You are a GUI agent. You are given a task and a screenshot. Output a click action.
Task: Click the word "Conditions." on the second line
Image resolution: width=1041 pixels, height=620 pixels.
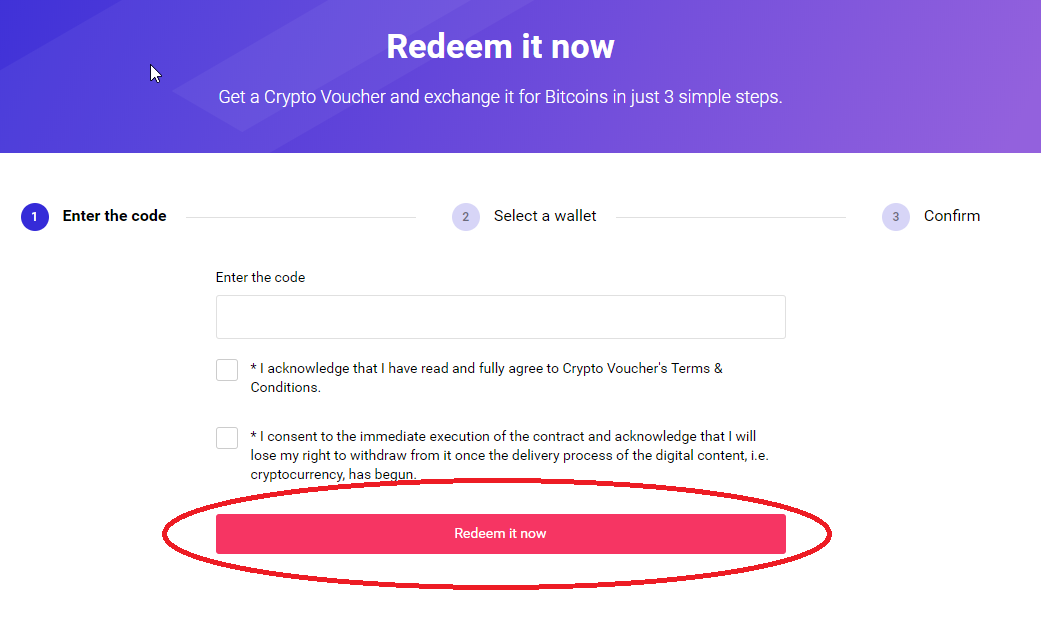(x=285, y=387)
